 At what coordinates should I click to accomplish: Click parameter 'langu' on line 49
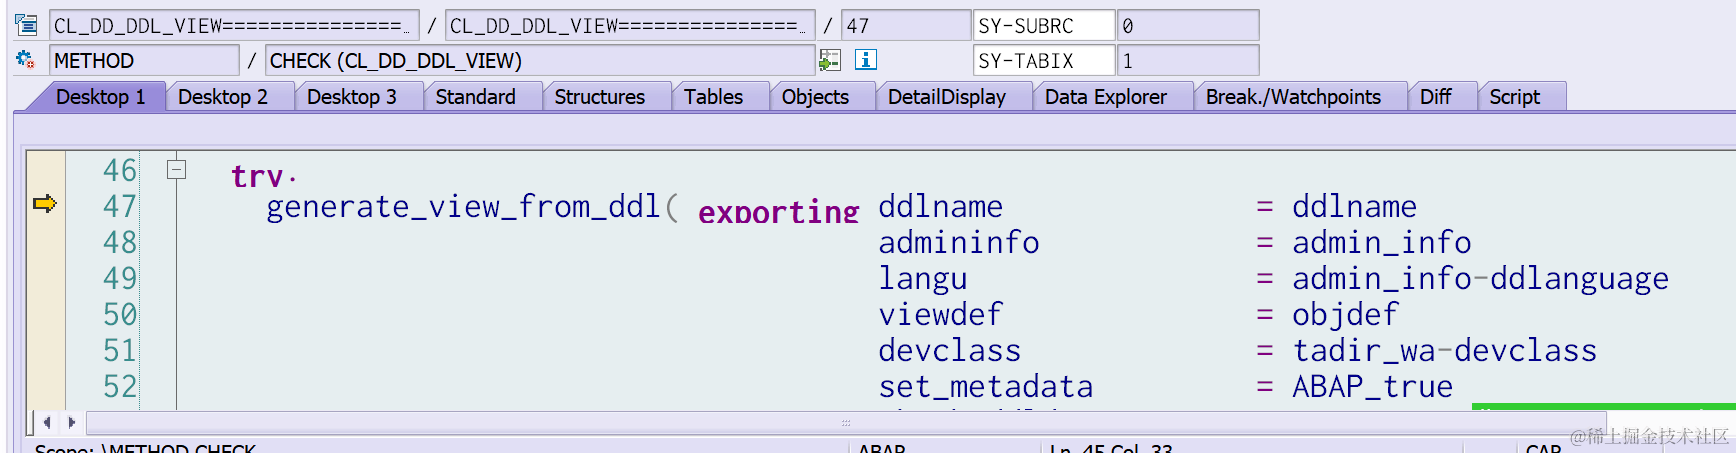[x=923, y=279]
